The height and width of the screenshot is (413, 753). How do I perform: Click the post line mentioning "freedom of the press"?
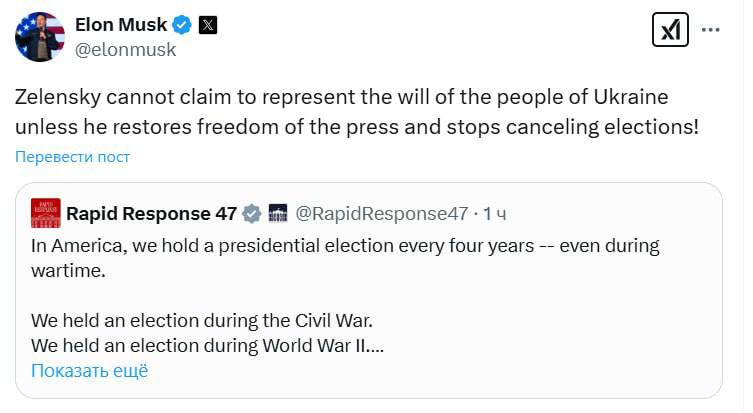pos(357,127)
